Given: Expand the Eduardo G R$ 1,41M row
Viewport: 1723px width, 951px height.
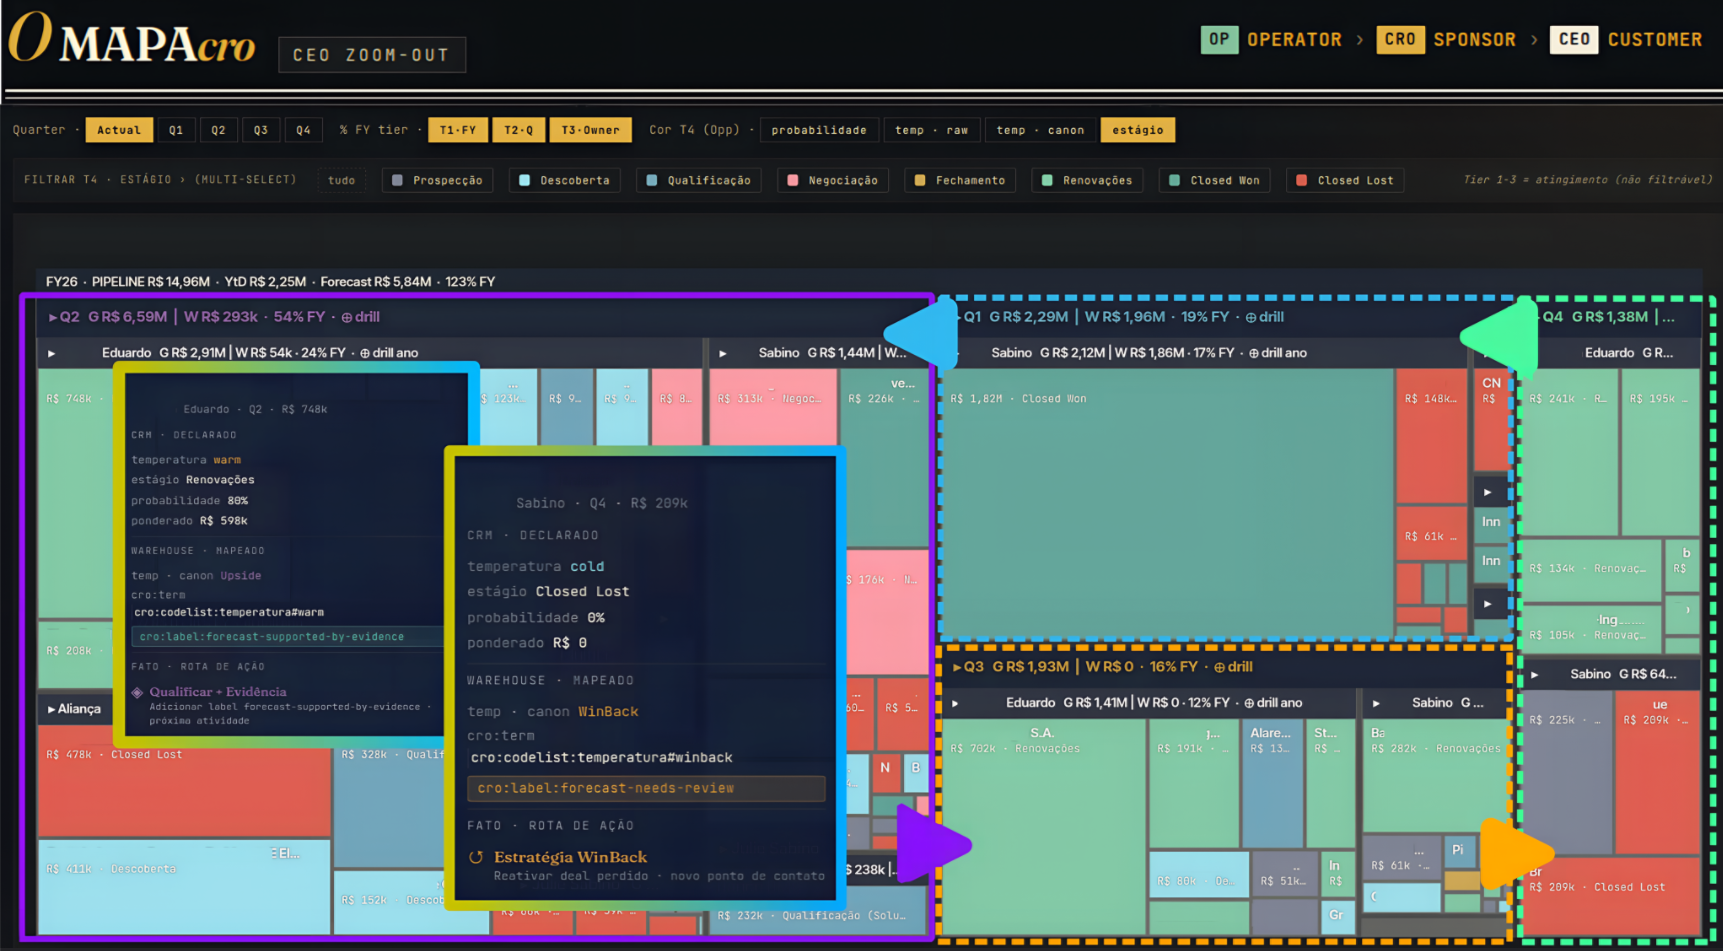Looking at the screenshot, I should click(955, 703).
